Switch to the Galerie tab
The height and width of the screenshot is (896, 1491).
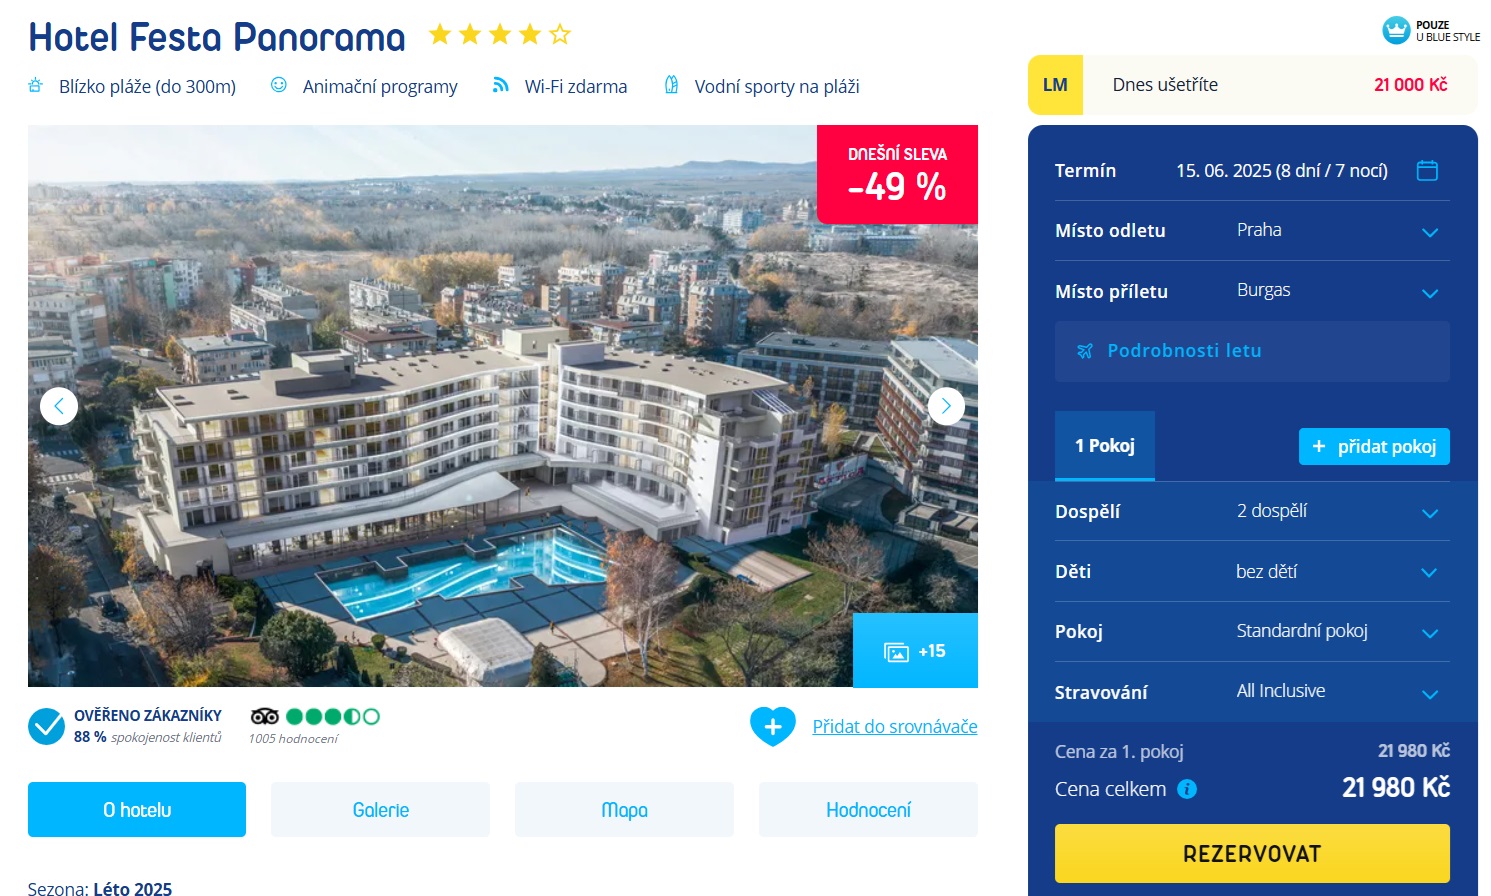380,810
